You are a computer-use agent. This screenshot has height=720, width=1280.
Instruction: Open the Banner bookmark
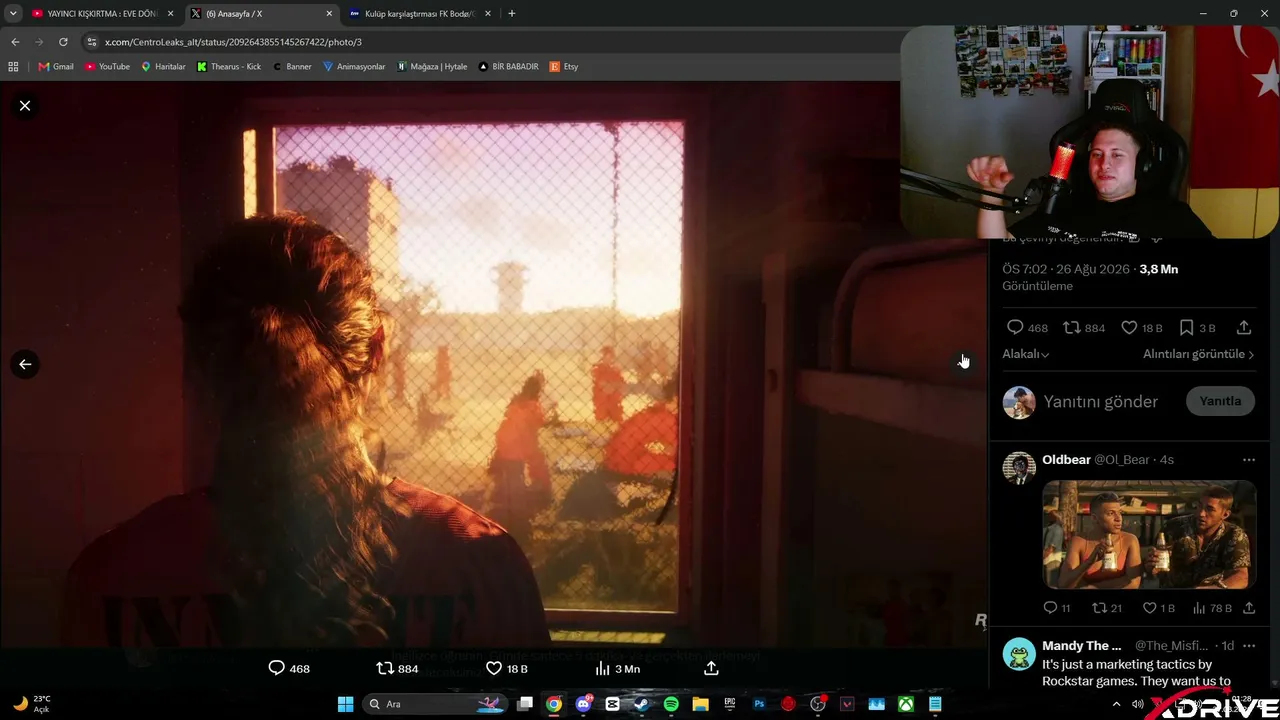pos(292,67)
